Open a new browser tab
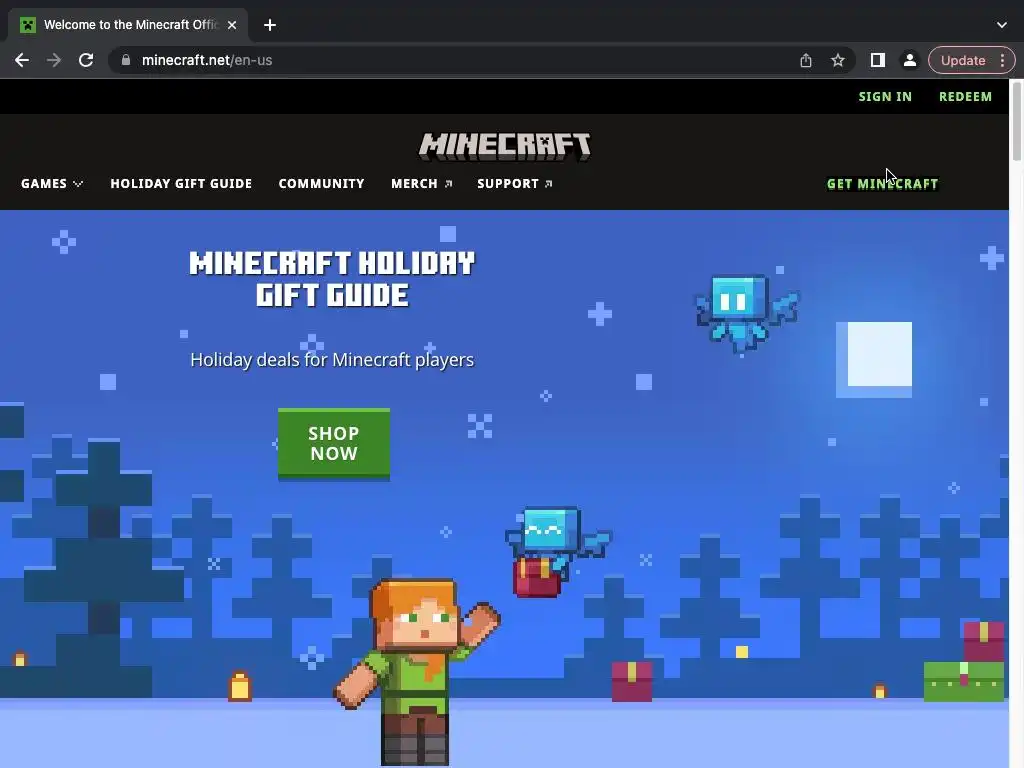Image resolution: width=1024 pixels, height=768 pixels. [x=270, y=25]
